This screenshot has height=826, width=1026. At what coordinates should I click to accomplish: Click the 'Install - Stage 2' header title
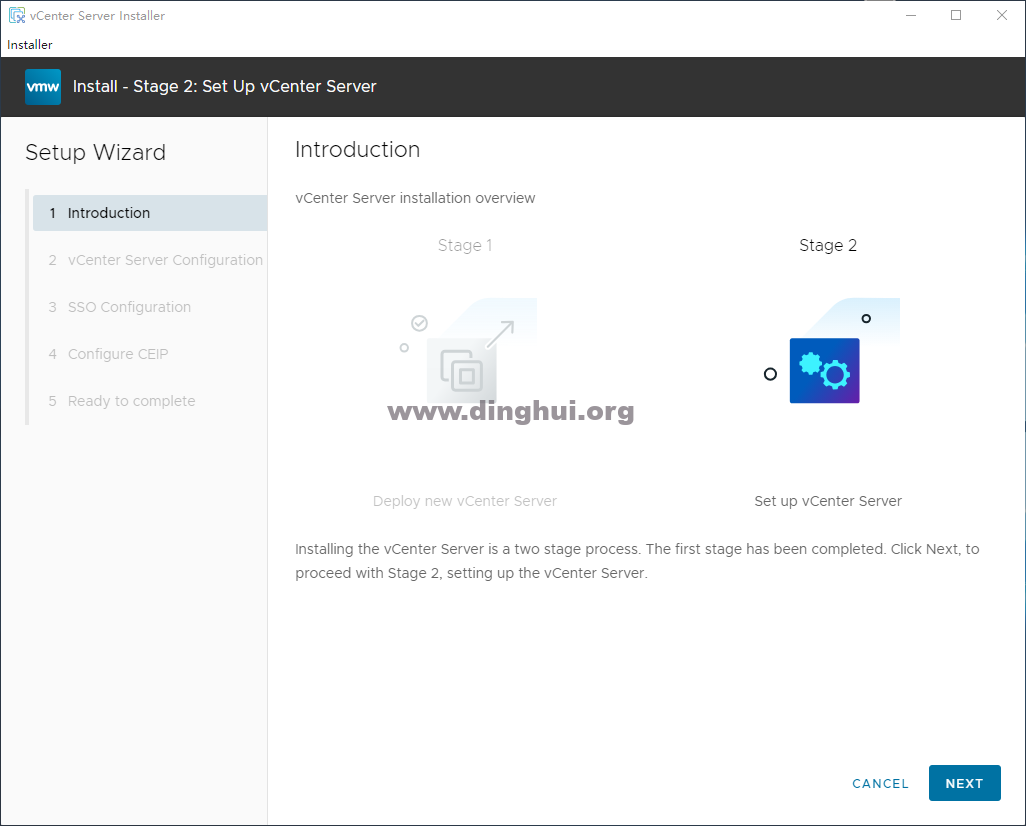click(x=224, y=86)
